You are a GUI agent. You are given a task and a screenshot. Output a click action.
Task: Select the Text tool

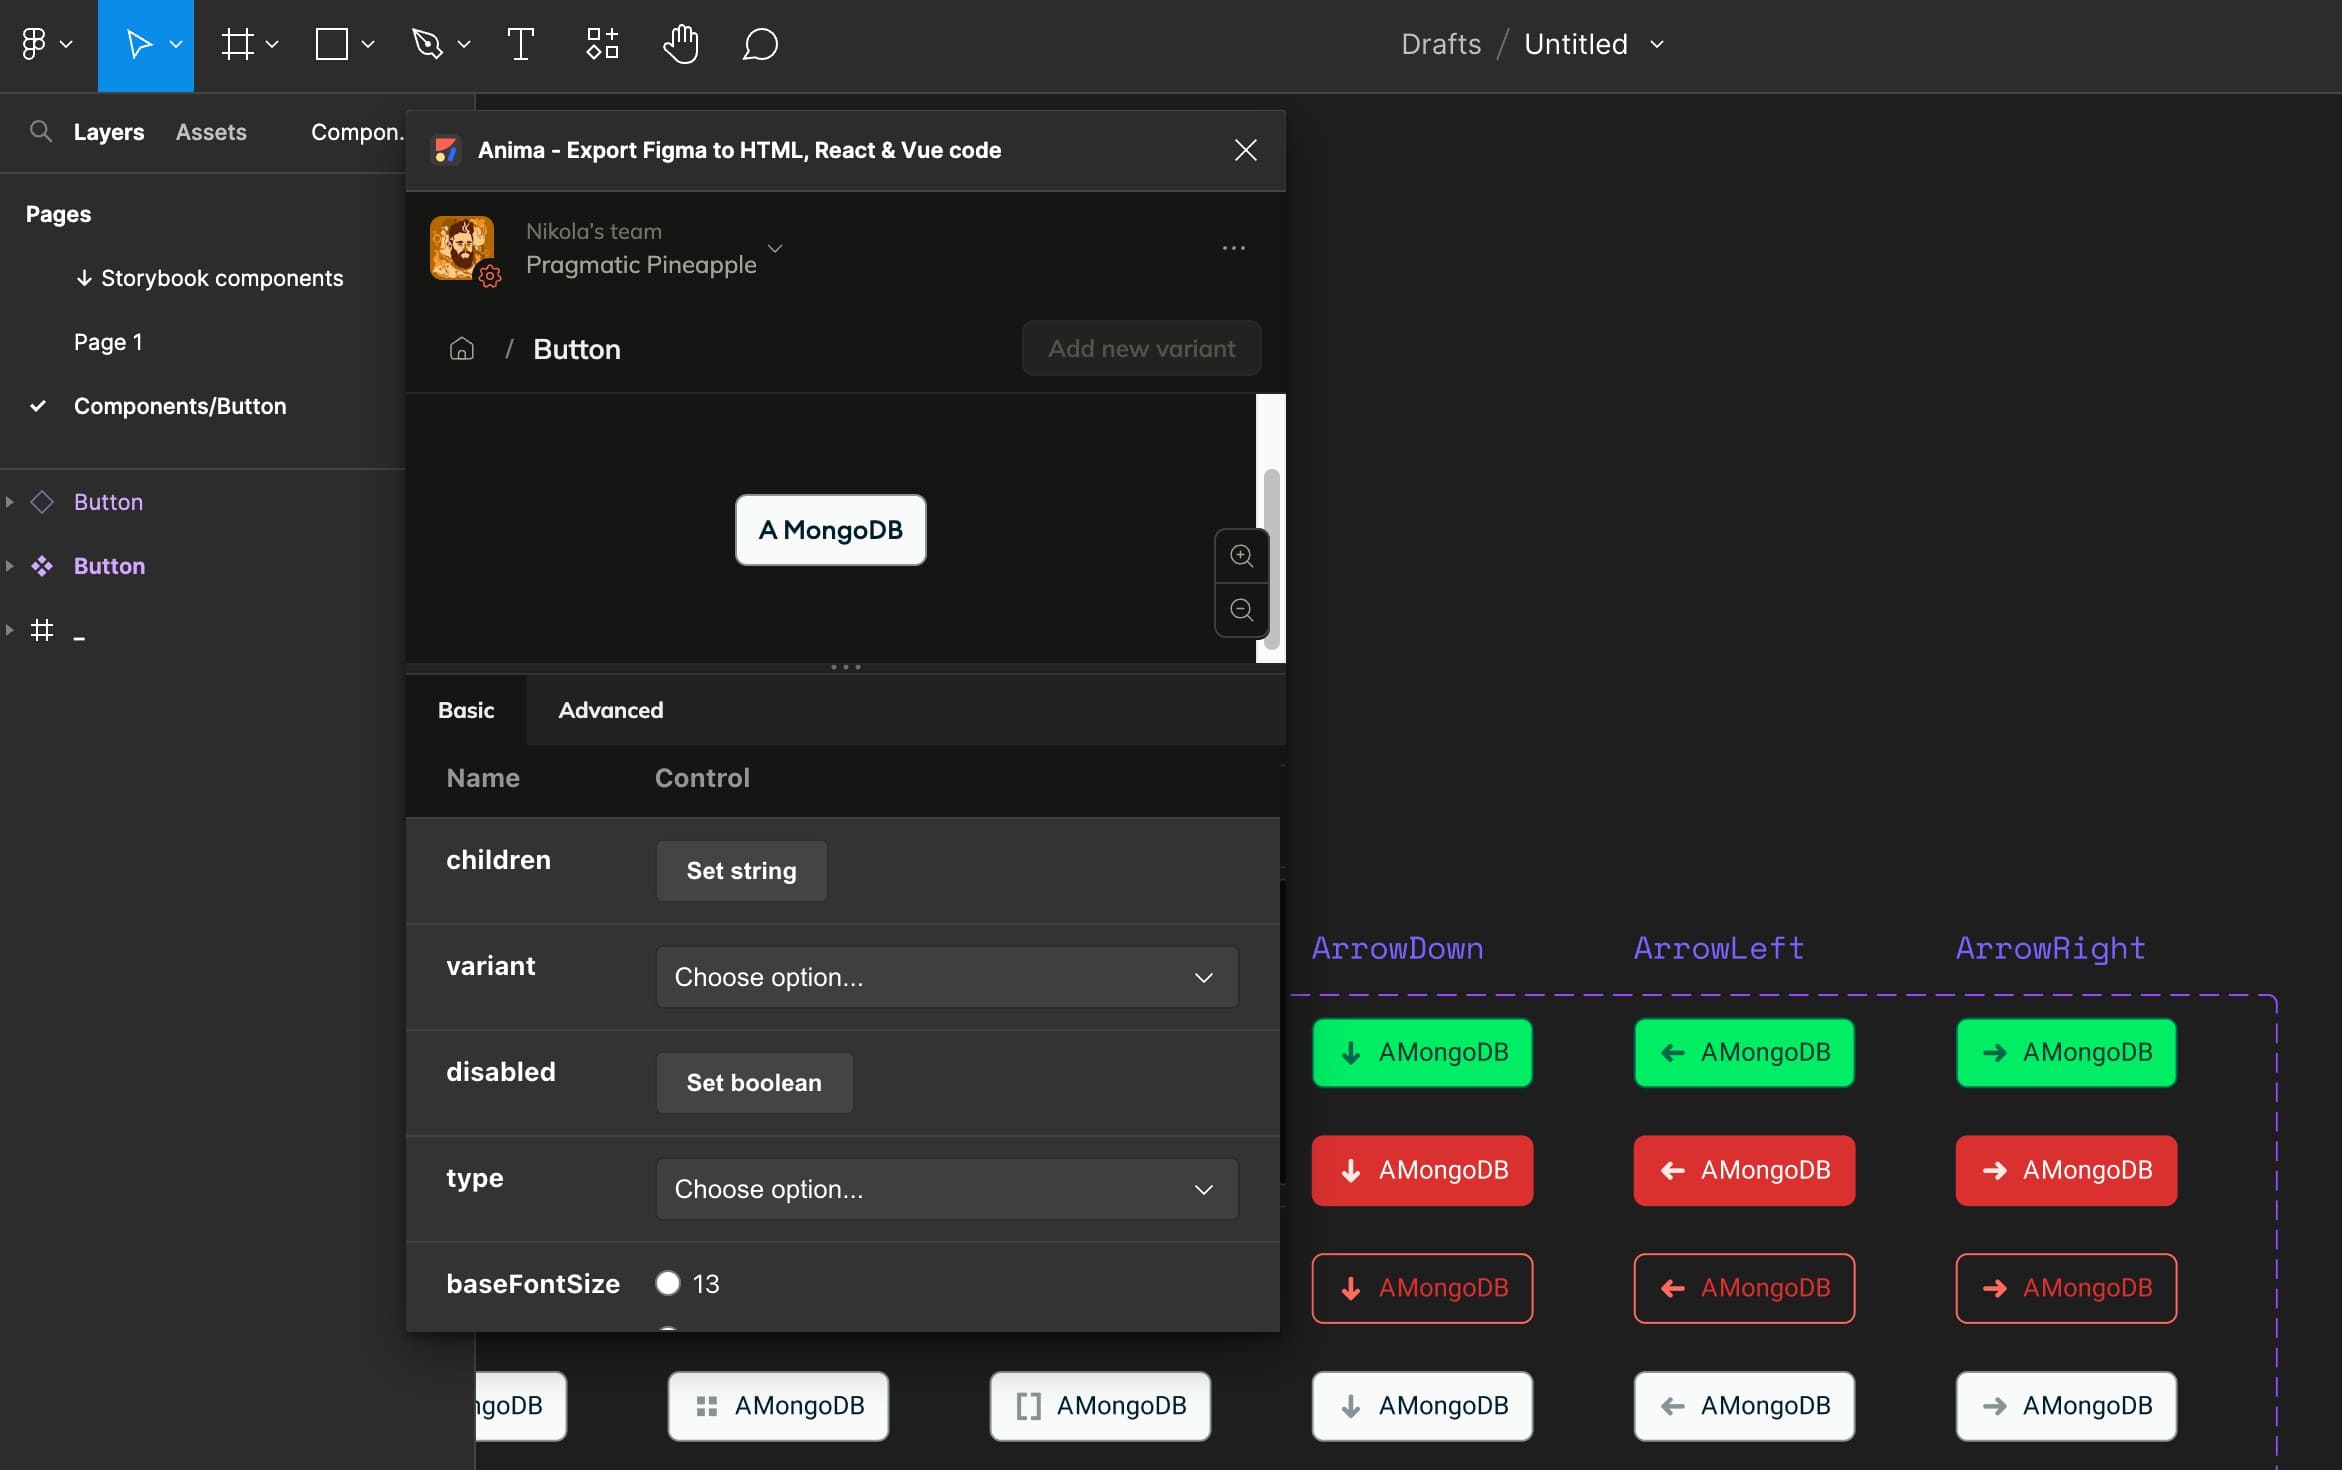point(520,44)
